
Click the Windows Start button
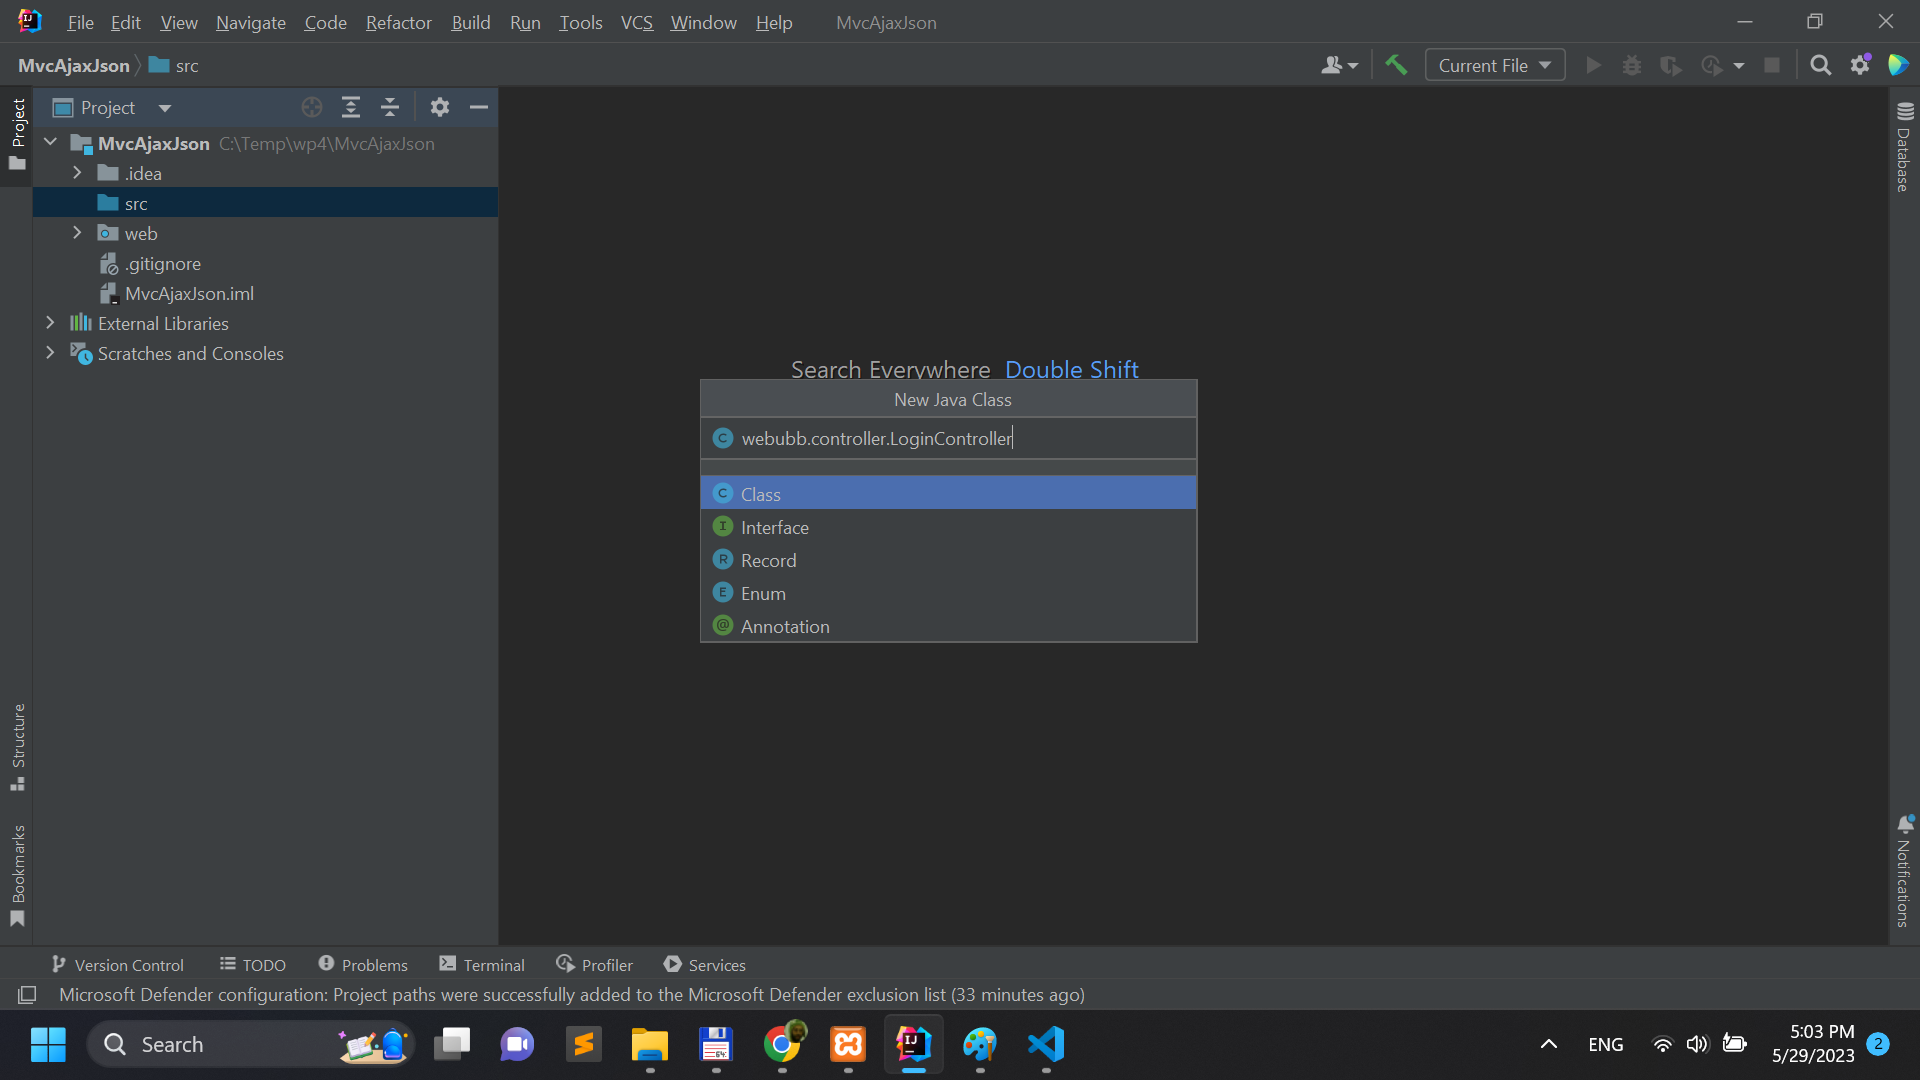point(48,1044)
